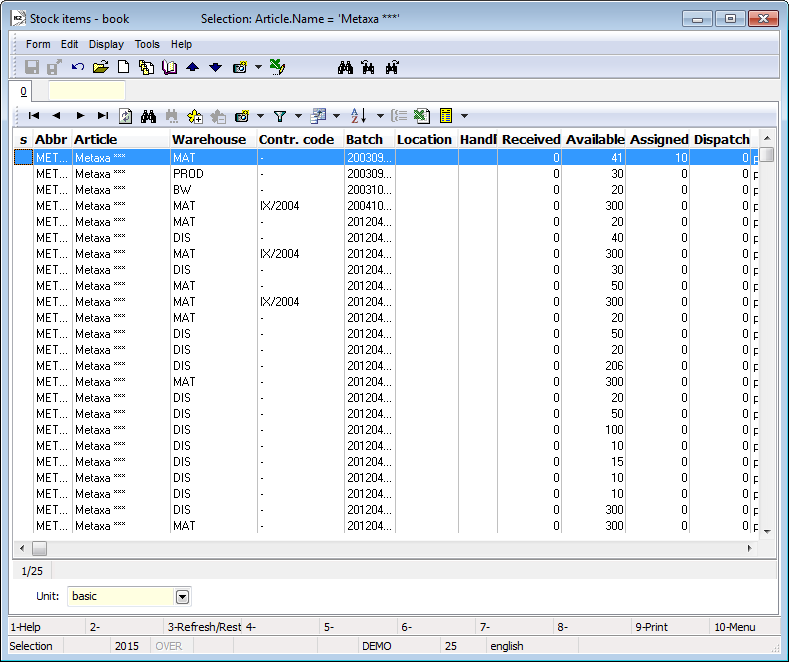Click the filter funnel icon
The image size is (789, 662).
click(x=280, y=116)
